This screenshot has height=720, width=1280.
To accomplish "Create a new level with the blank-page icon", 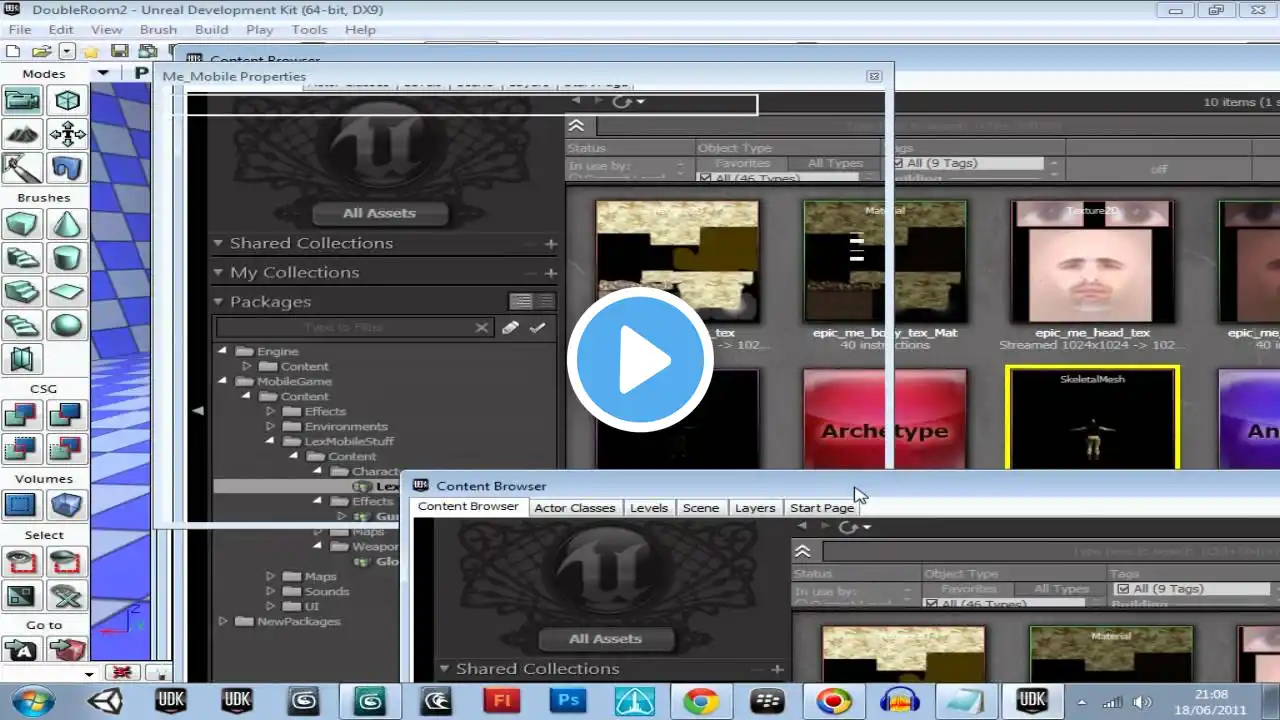I will point(14,51).
